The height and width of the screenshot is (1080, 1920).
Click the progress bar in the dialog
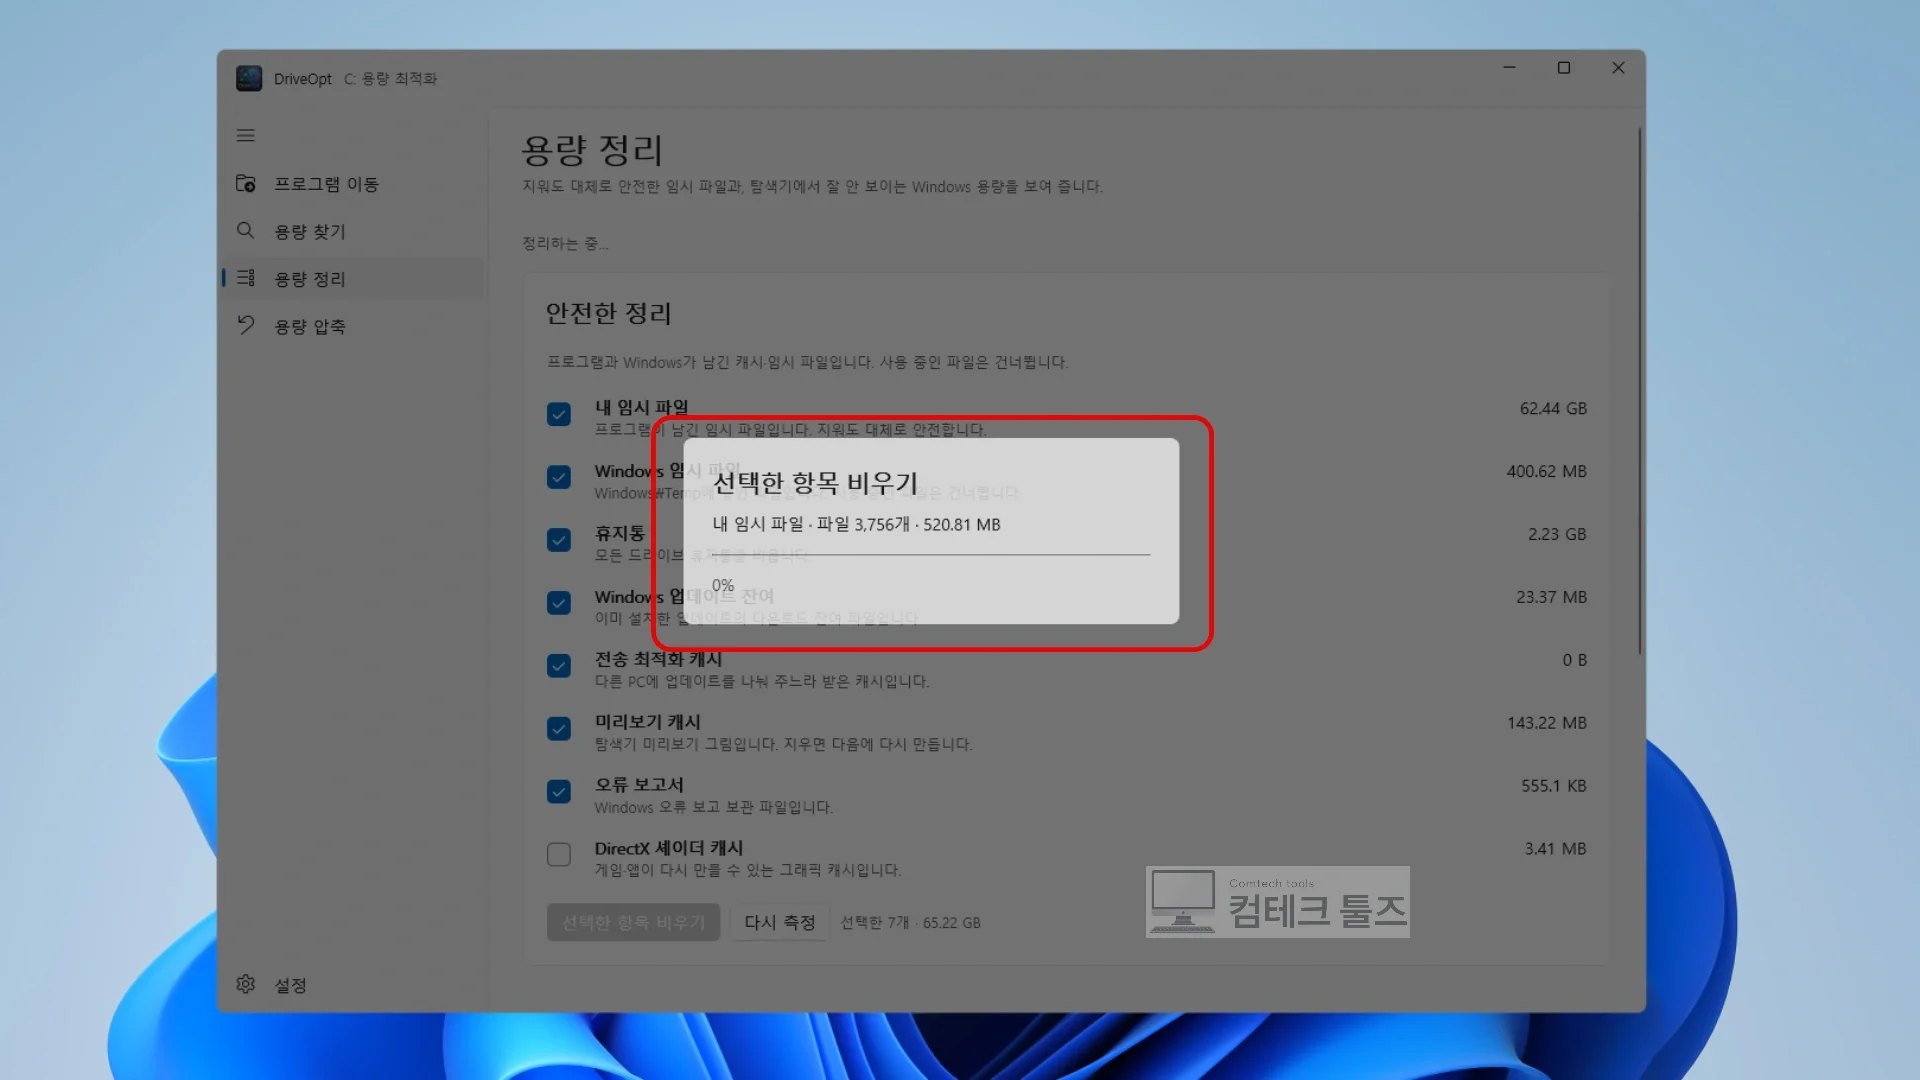click(931, 554)
